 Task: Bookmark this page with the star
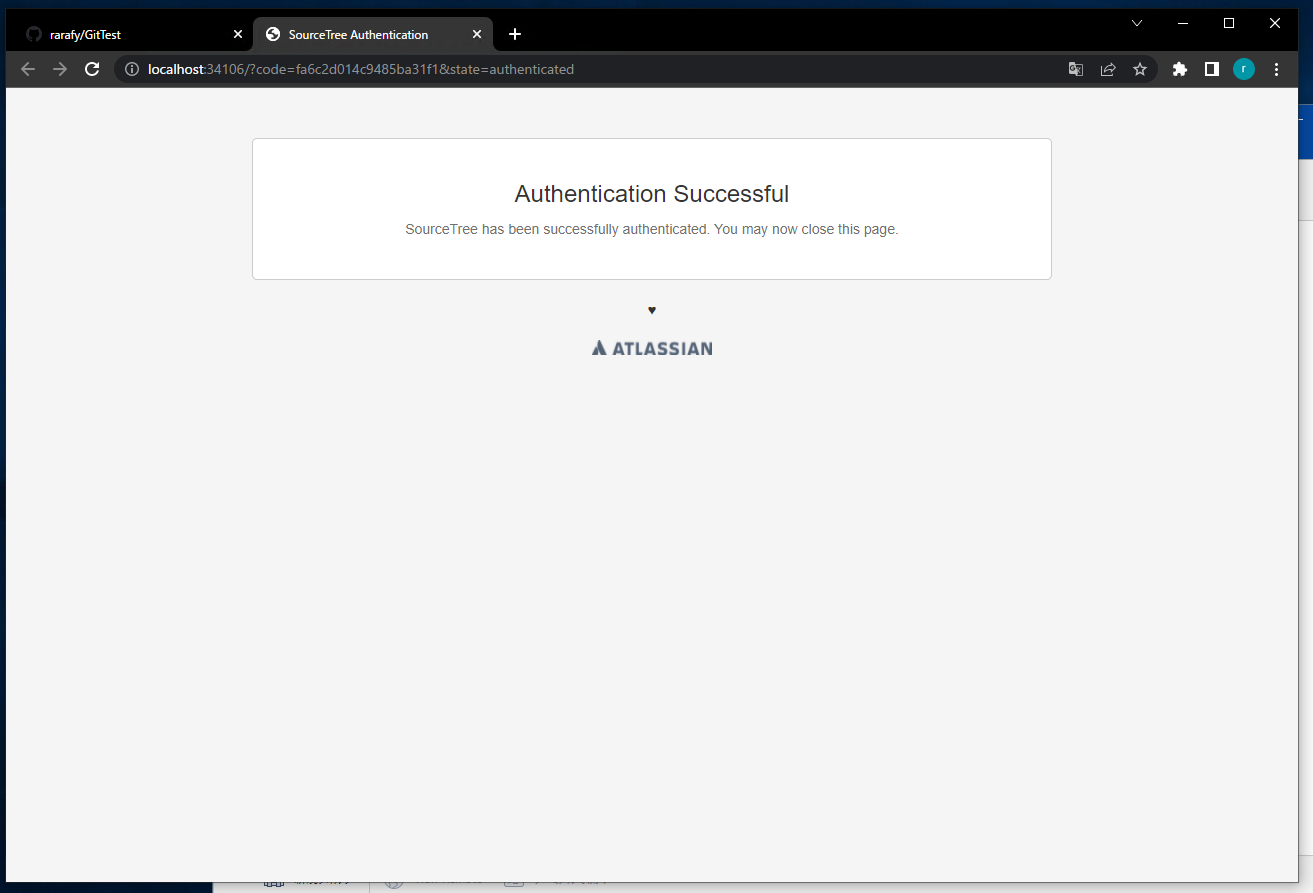1140,69
